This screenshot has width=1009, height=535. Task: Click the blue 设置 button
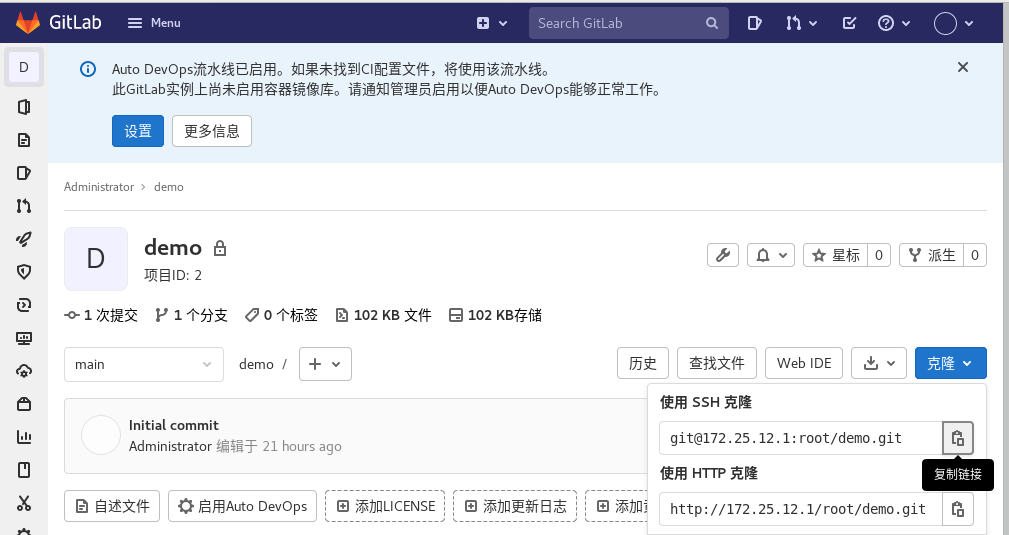[x=138, y=131]
